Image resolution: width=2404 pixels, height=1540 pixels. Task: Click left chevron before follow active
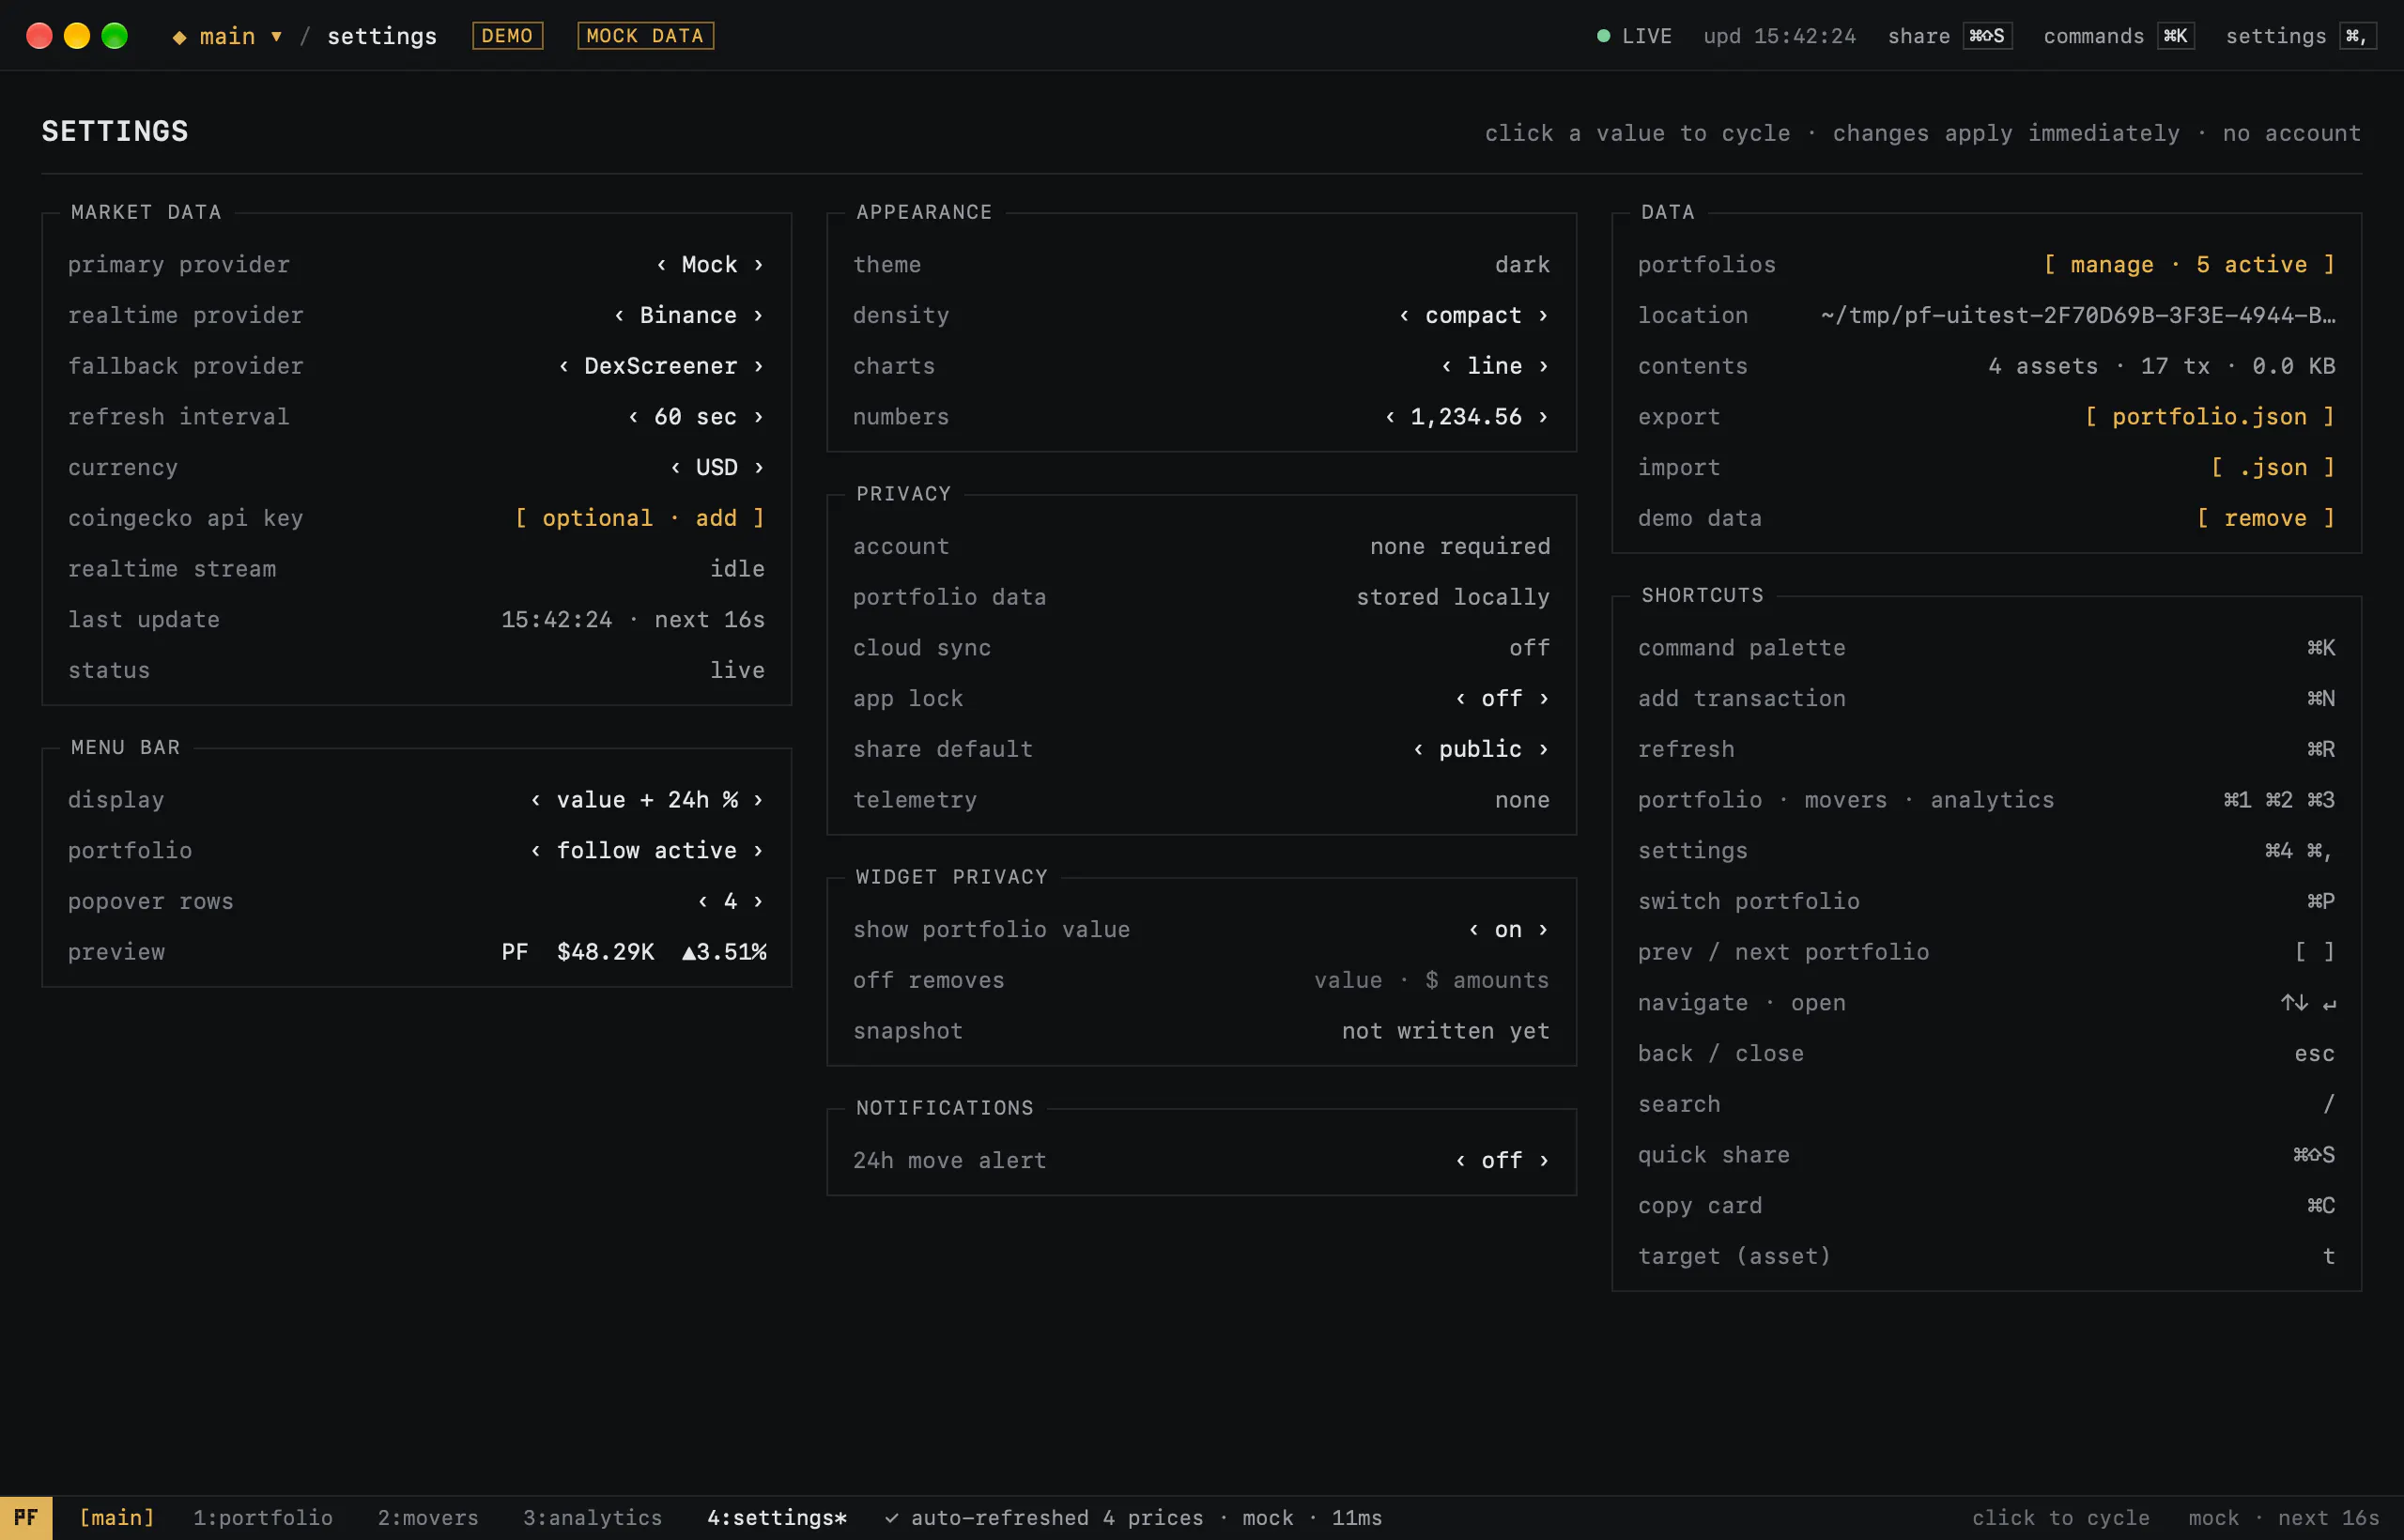point(536,851)
